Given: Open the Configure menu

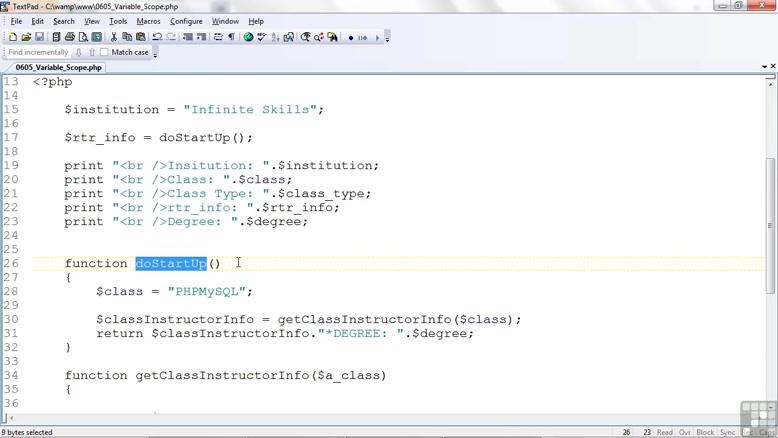Looking at the screenshot, I should [186, 21].
